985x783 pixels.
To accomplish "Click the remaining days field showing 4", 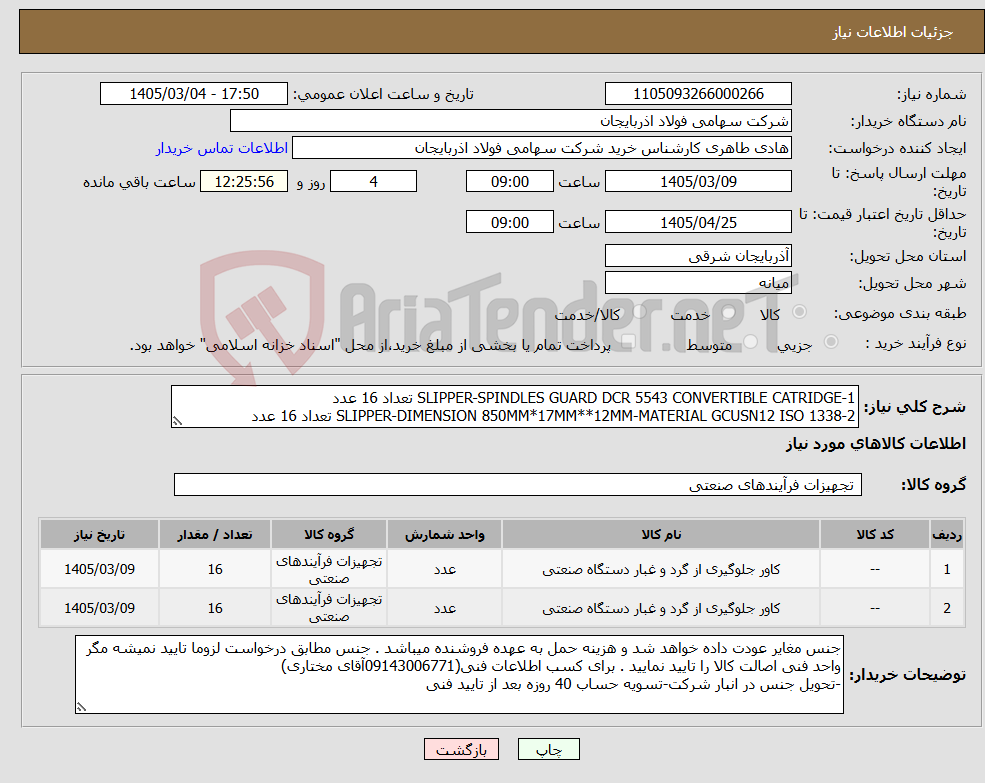I will (x=373, y=182).
